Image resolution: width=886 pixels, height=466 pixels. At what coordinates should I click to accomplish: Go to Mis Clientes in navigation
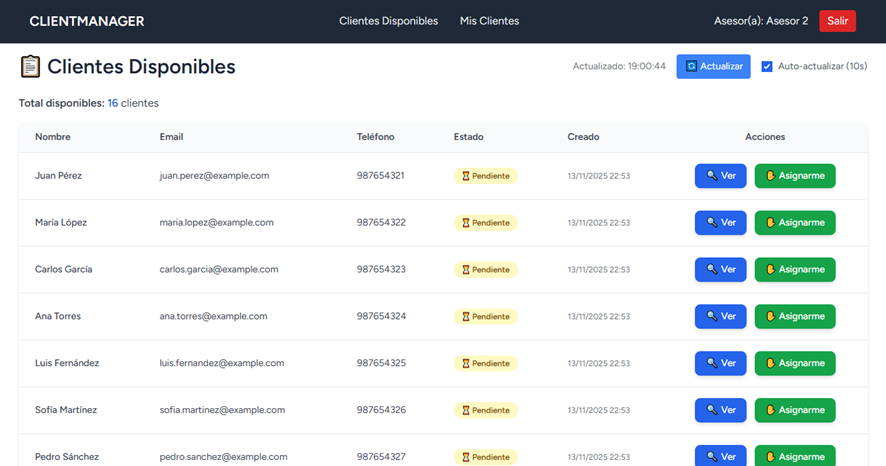[489, 21]
